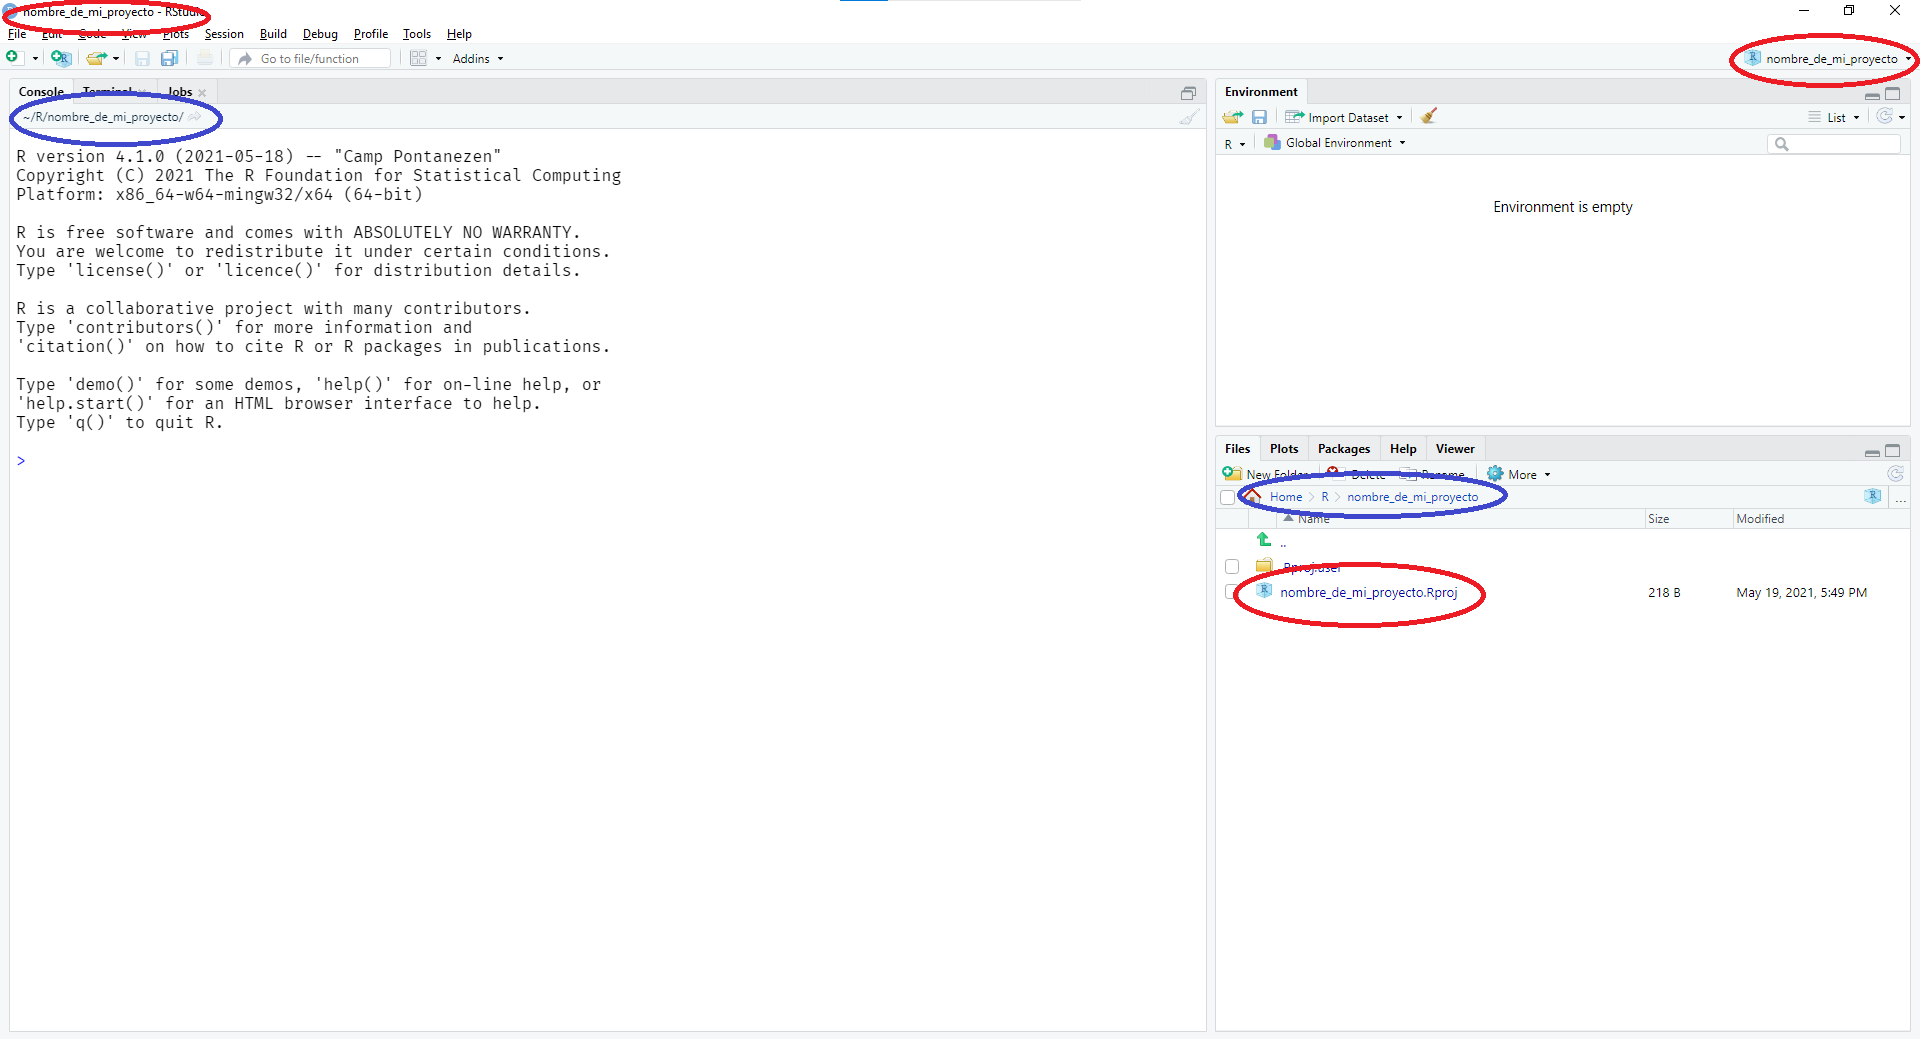Clear environment objects with broom icon
The image size is (1920, 1039).
1429,116
